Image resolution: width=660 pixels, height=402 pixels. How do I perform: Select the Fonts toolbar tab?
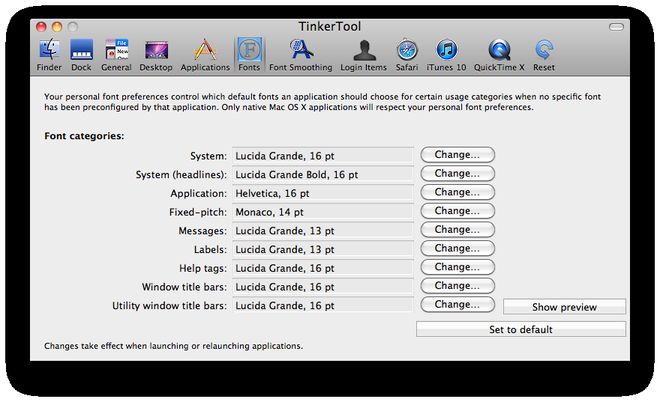249,54
